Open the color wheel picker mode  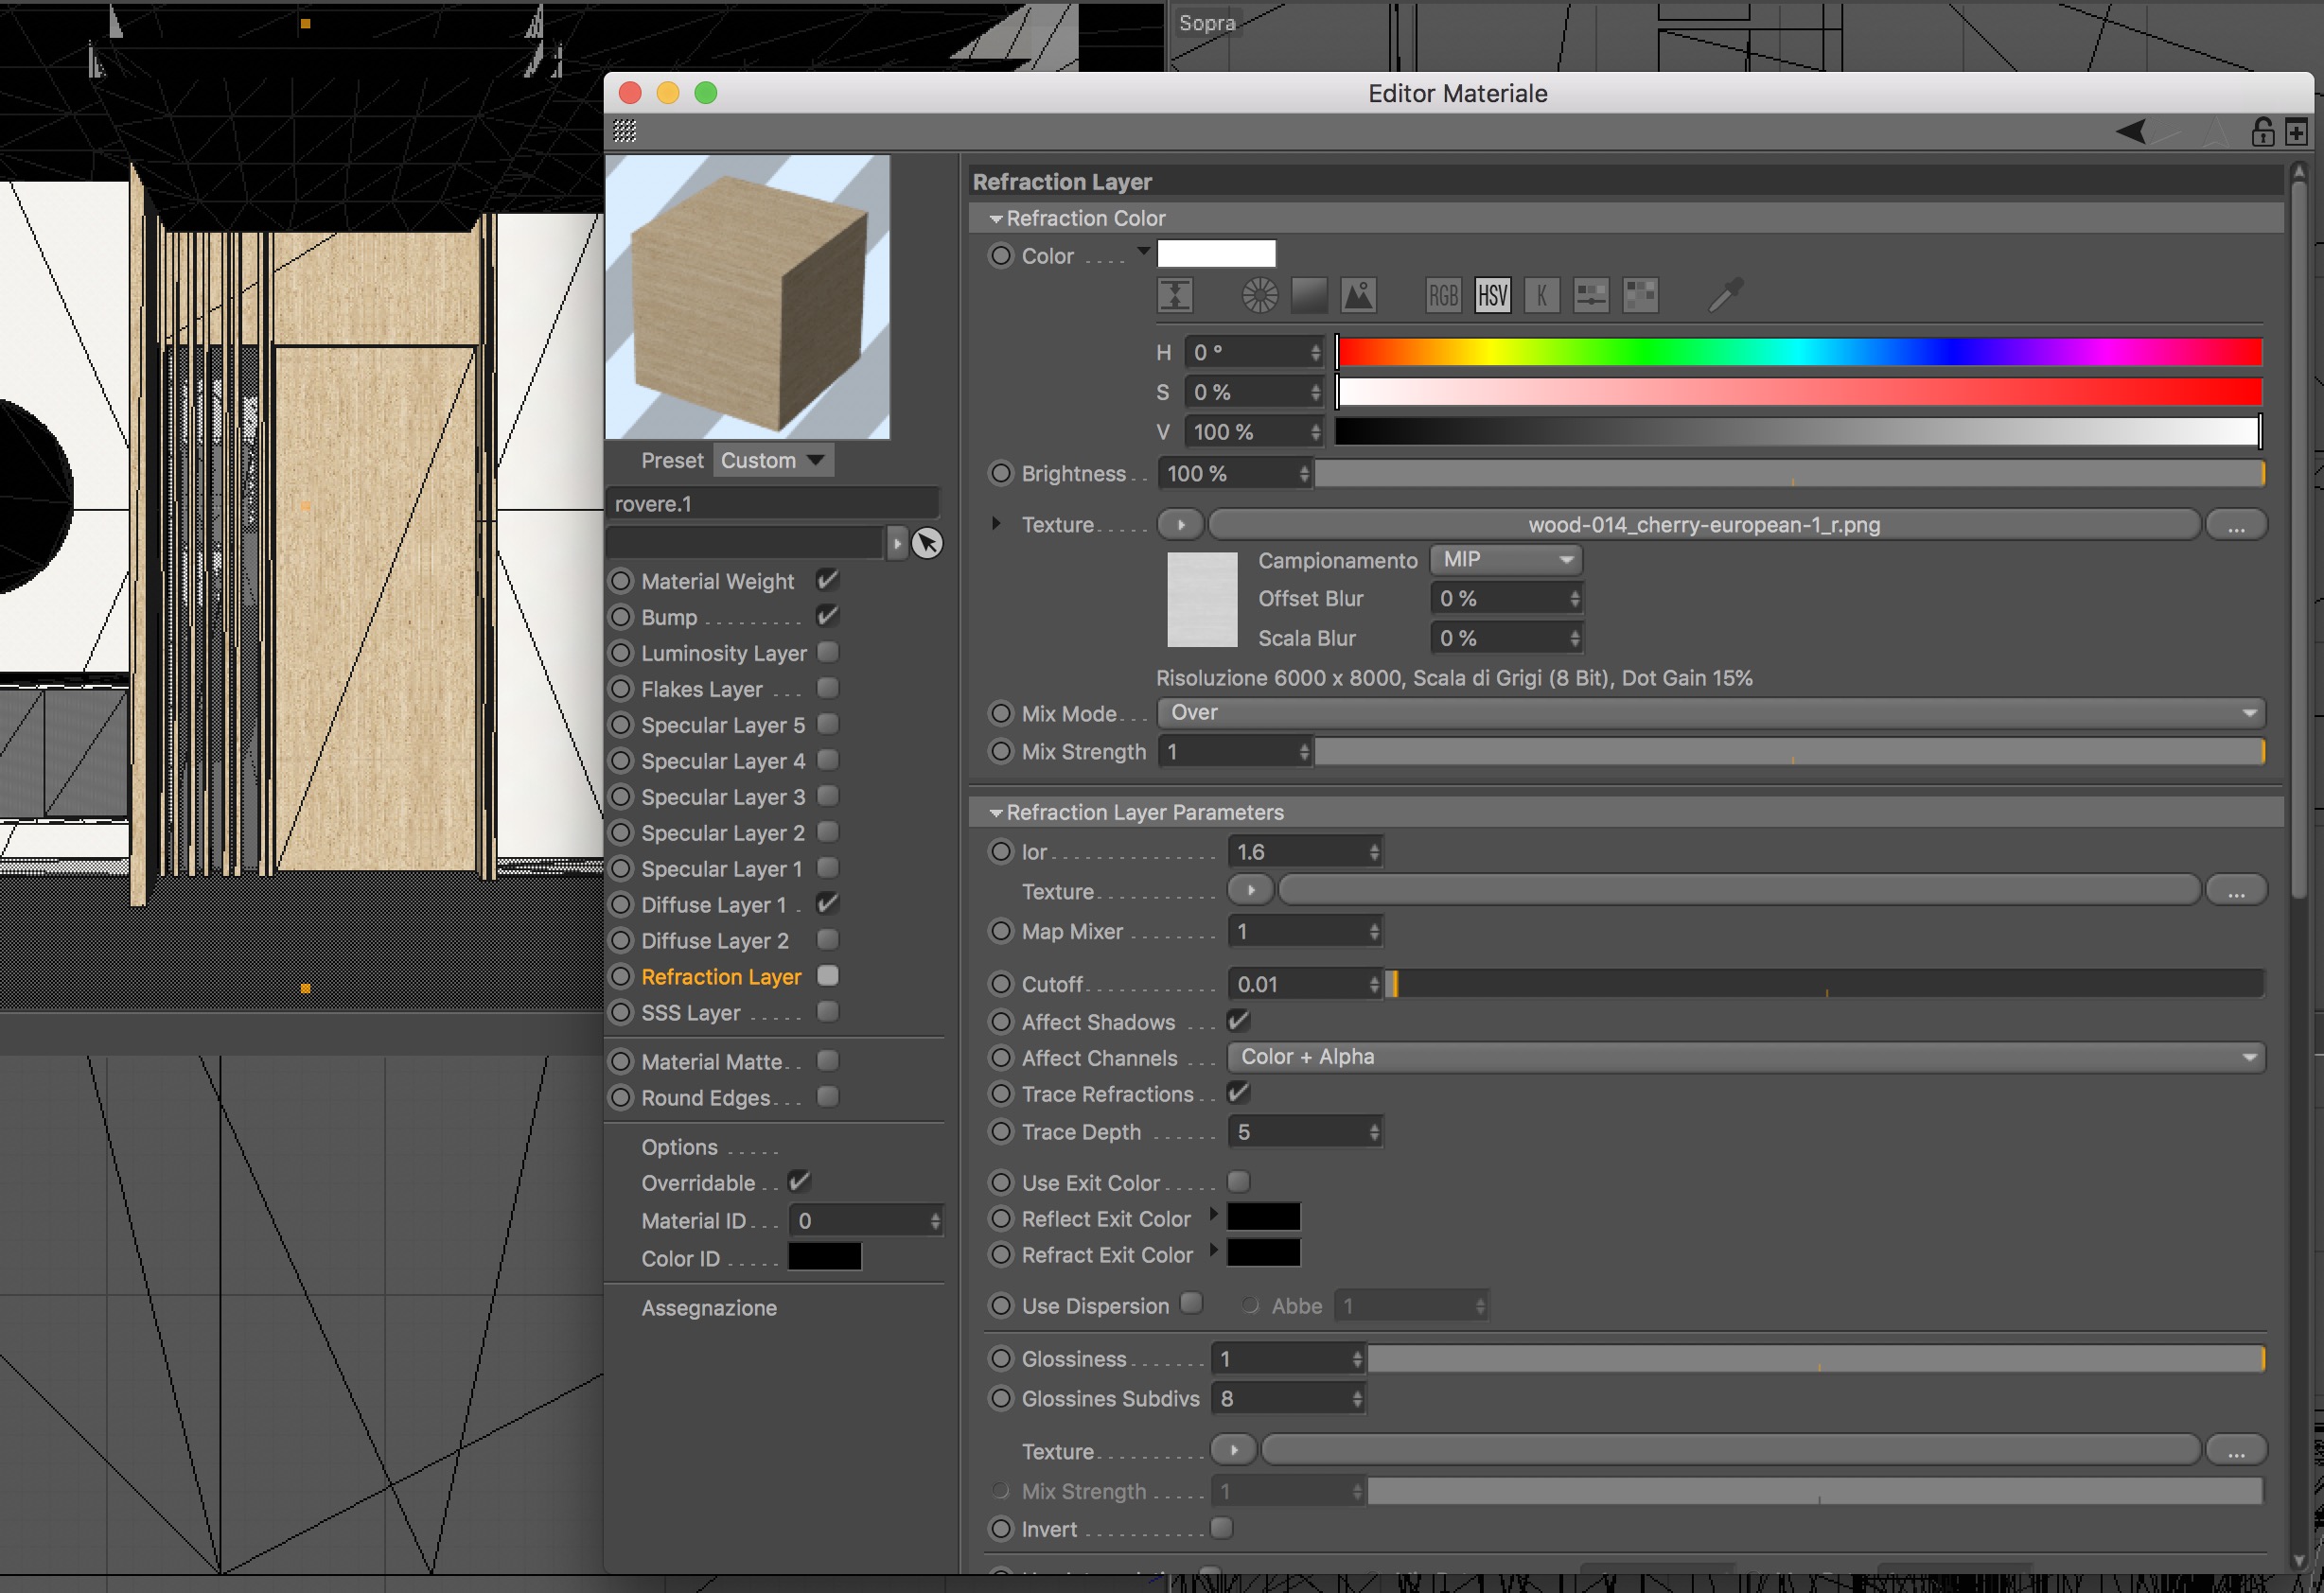pyautogui.click(x=1259, y=295)
